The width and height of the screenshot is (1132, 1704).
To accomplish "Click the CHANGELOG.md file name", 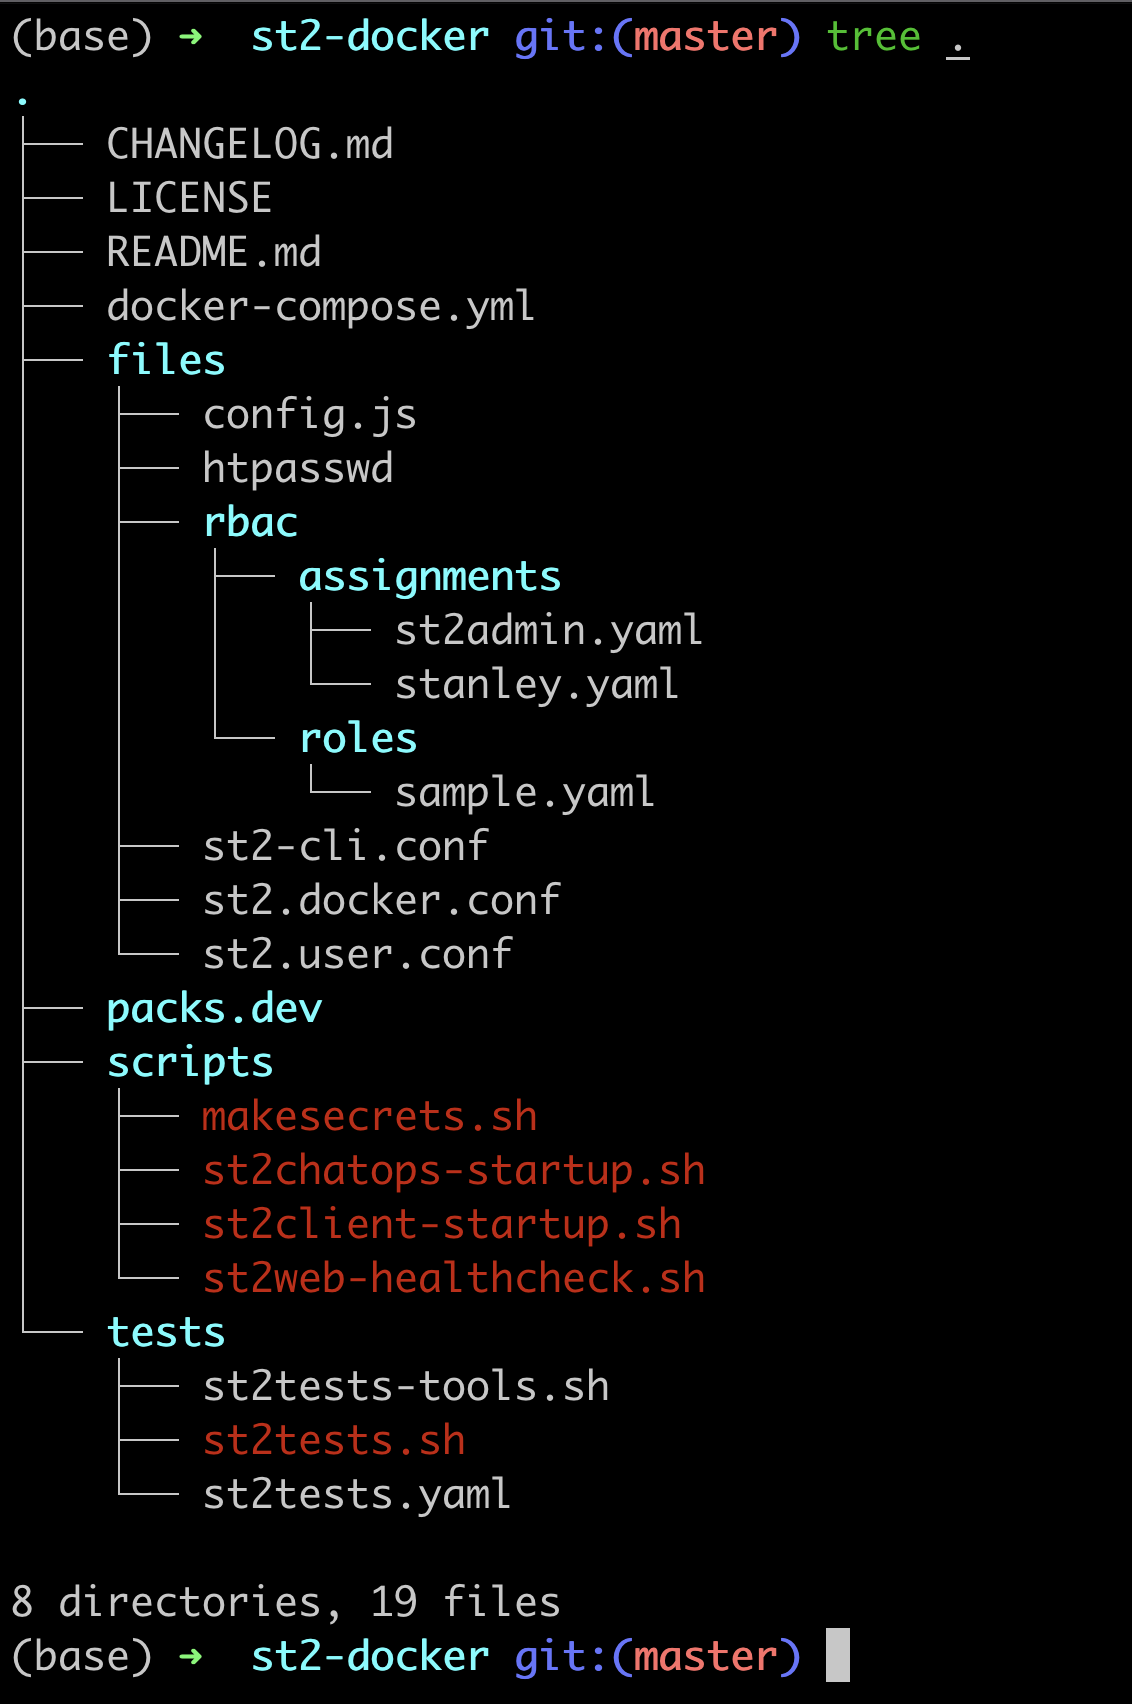I will (250, 145).
